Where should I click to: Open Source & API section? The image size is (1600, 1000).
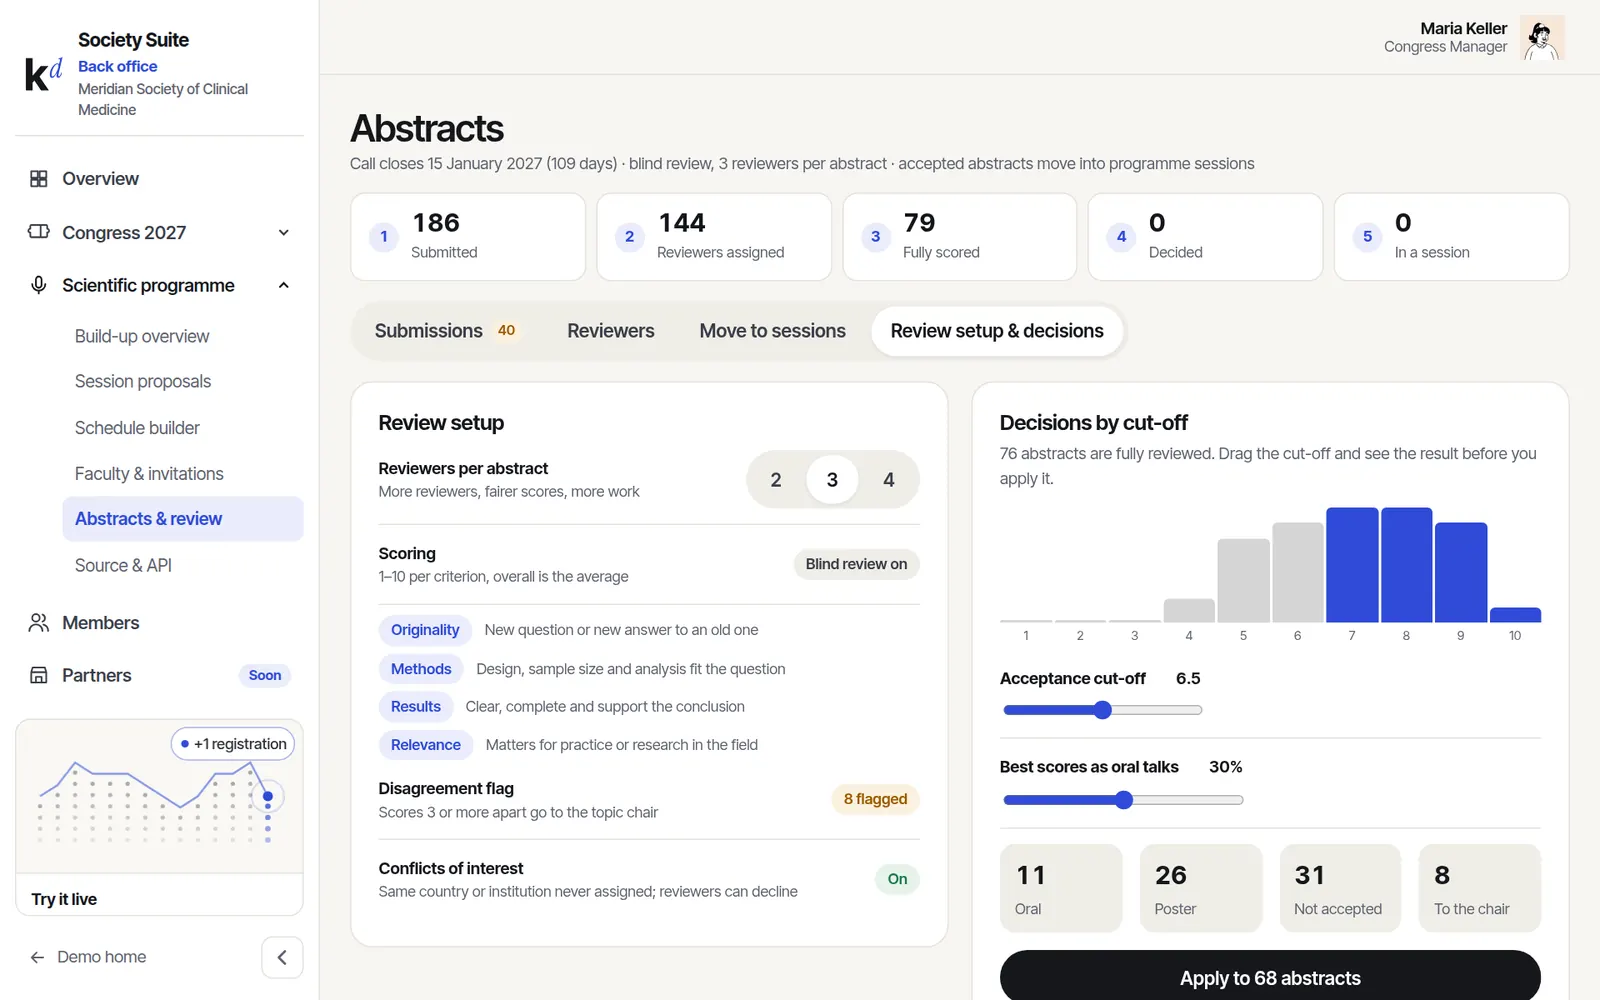[183, 565]
